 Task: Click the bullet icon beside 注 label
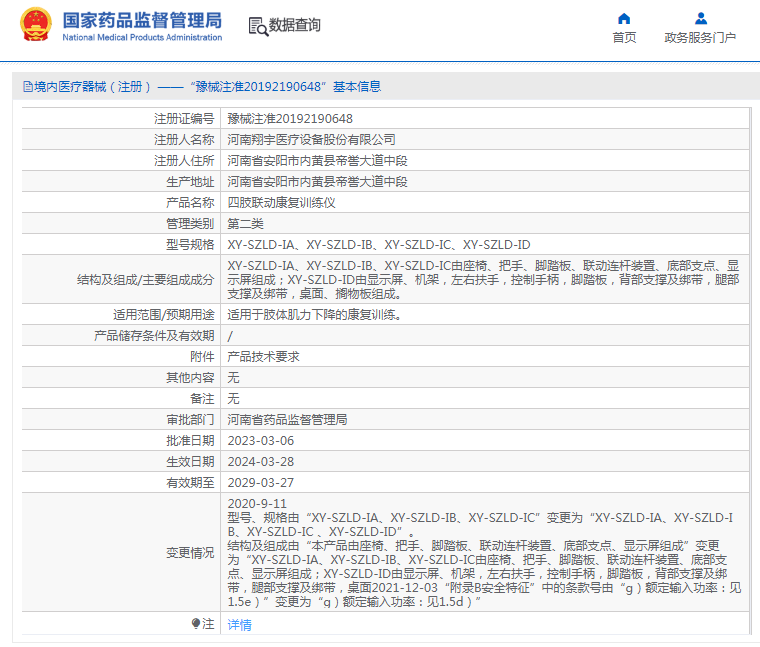(x=195, y=623)
